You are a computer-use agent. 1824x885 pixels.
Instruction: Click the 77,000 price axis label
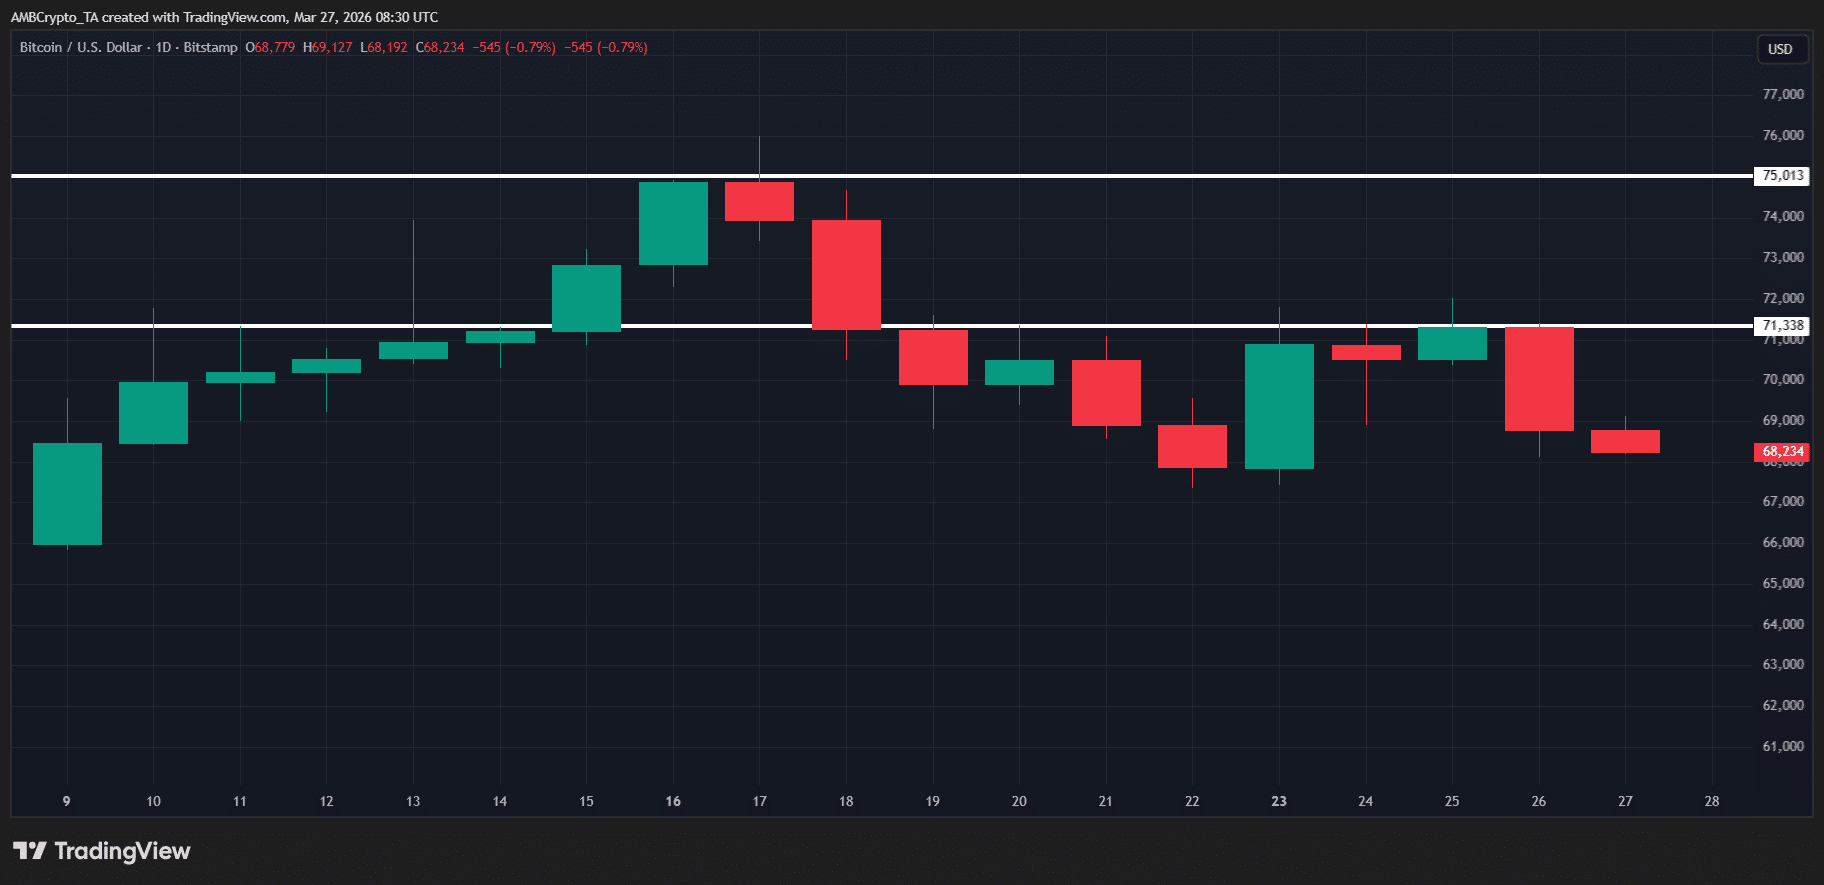(x=1782, y=94)
